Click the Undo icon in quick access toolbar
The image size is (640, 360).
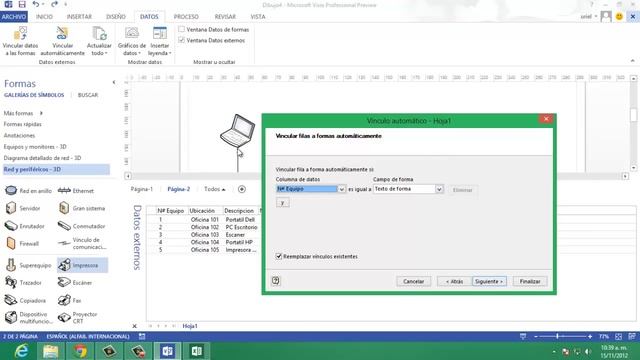[x=36, y=4]
